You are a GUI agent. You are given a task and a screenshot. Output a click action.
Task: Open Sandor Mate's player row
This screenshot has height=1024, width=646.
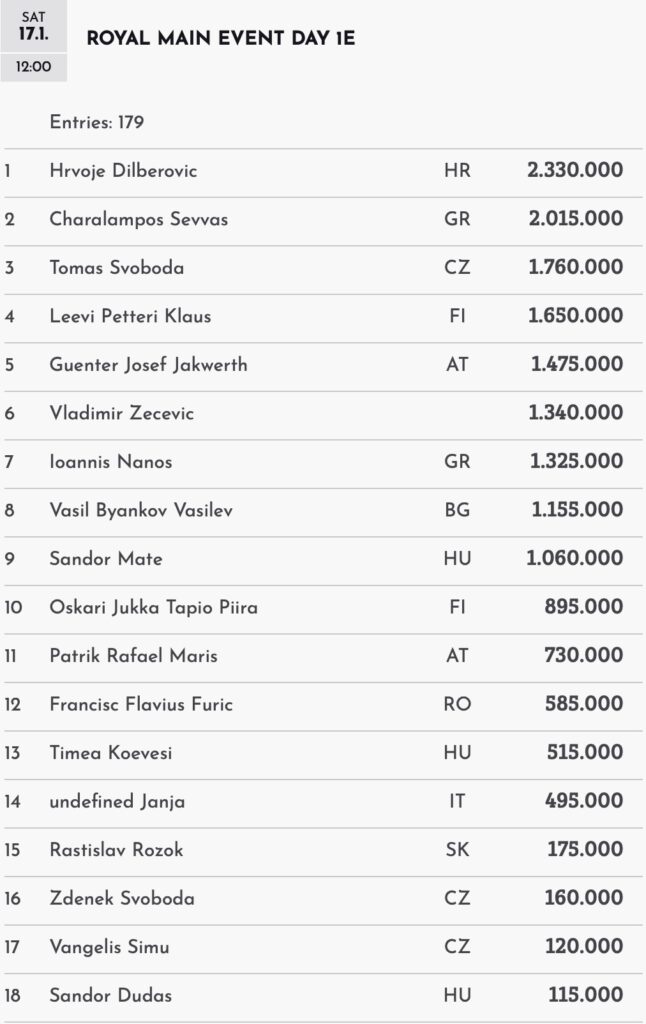coord(106,559)
